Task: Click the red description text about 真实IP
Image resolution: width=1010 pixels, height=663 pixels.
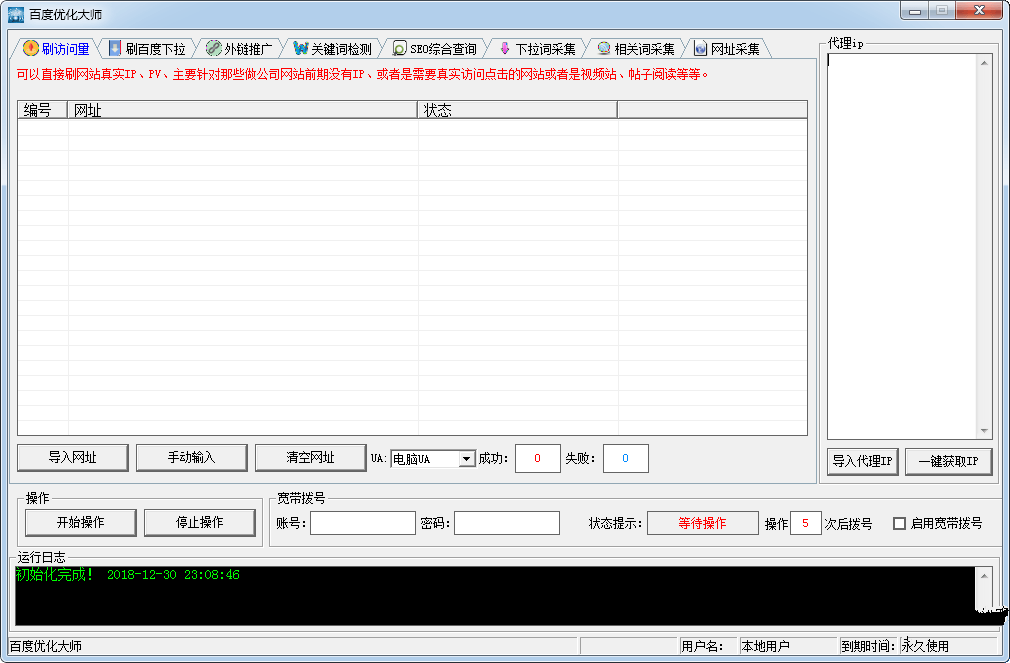Action: click(362, 75)
